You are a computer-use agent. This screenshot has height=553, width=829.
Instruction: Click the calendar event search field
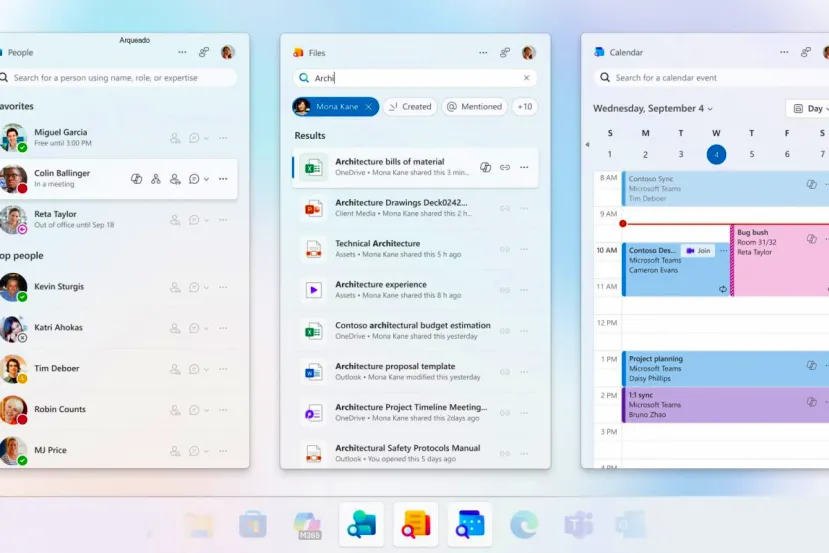coord(711,78)
